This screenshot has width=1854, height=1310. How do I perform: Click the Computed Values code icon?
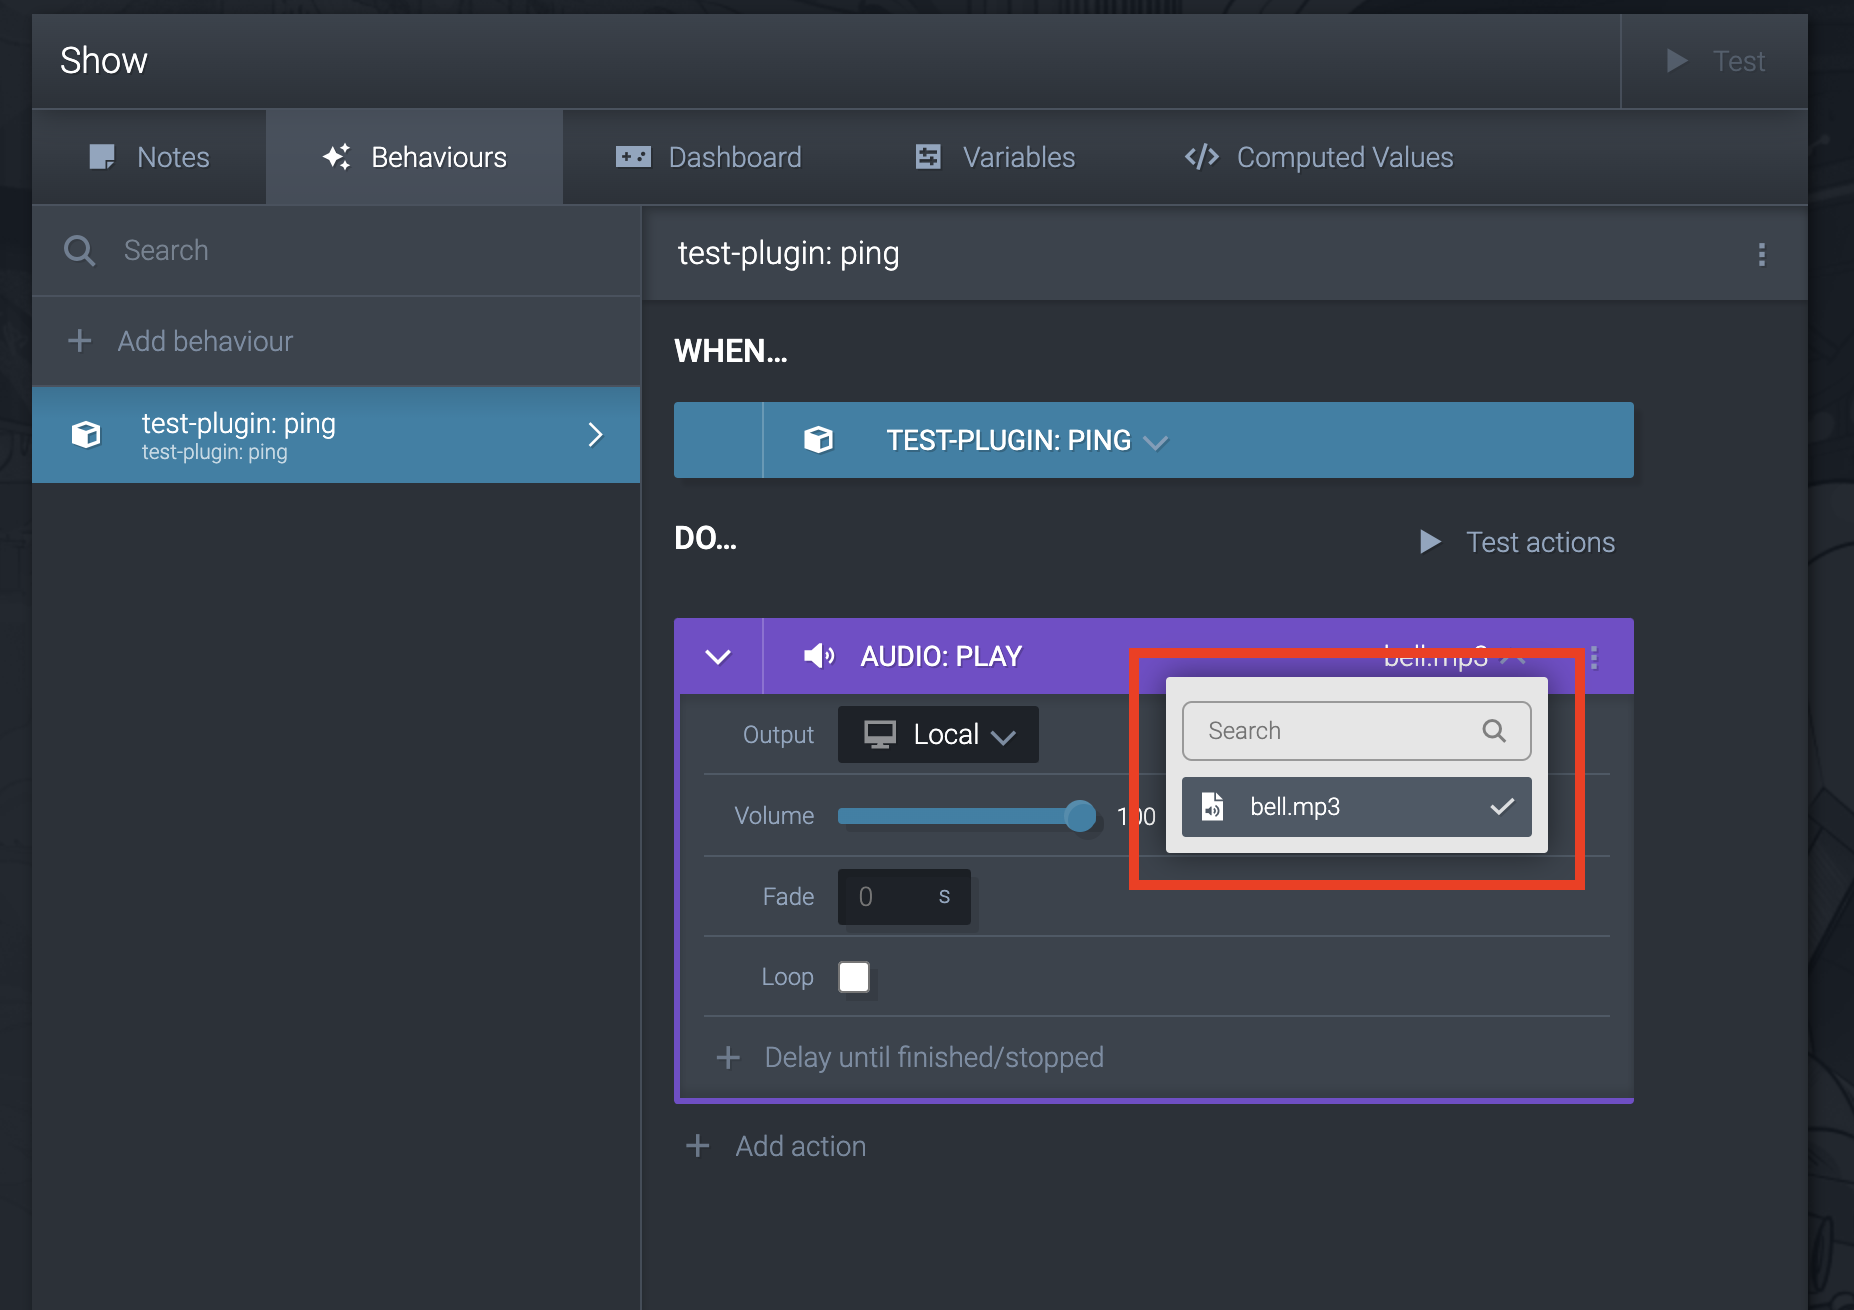click(1202, 157)
